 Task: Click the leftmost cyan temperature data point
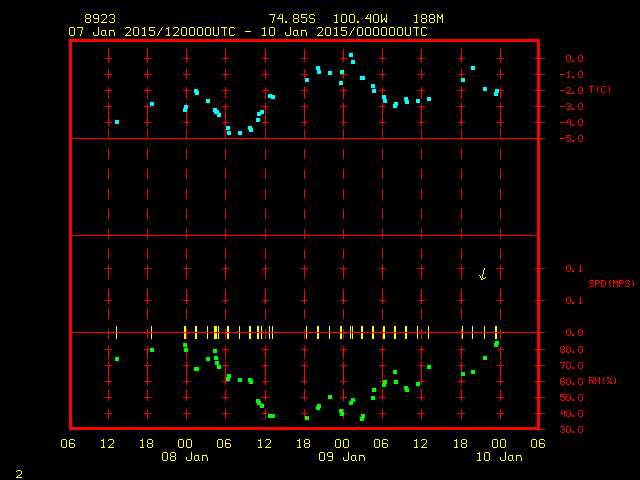coord(117,122)
